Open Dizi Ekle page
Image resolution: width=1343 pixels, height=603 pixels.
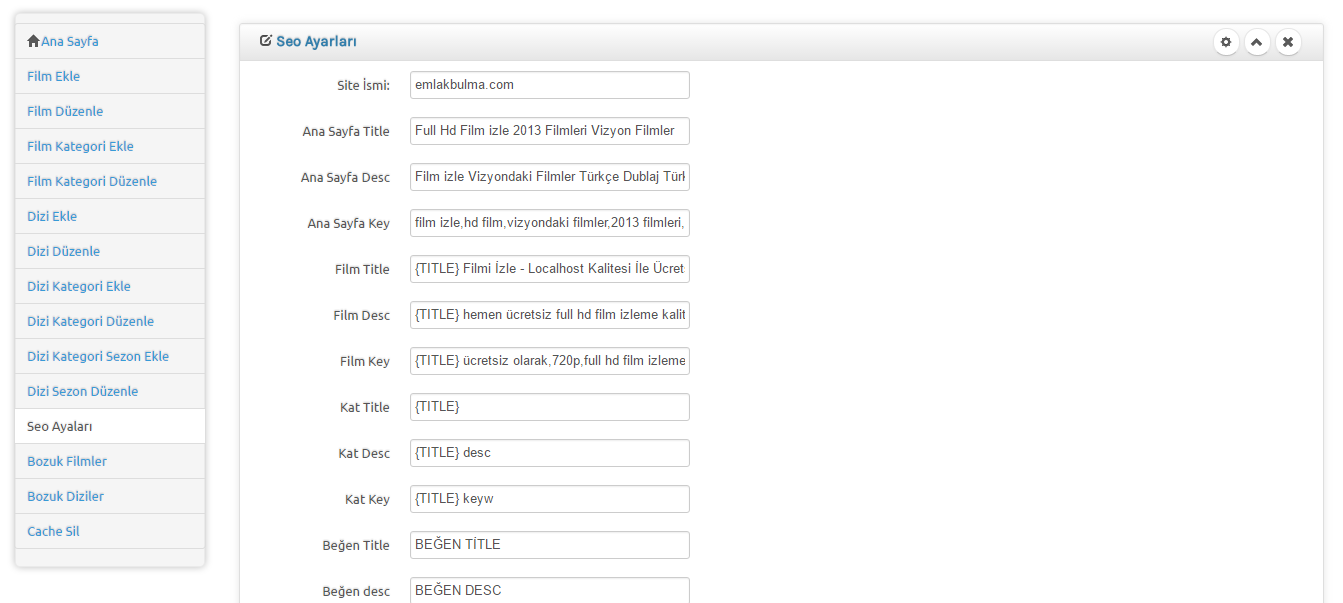[x=110, y=216]
